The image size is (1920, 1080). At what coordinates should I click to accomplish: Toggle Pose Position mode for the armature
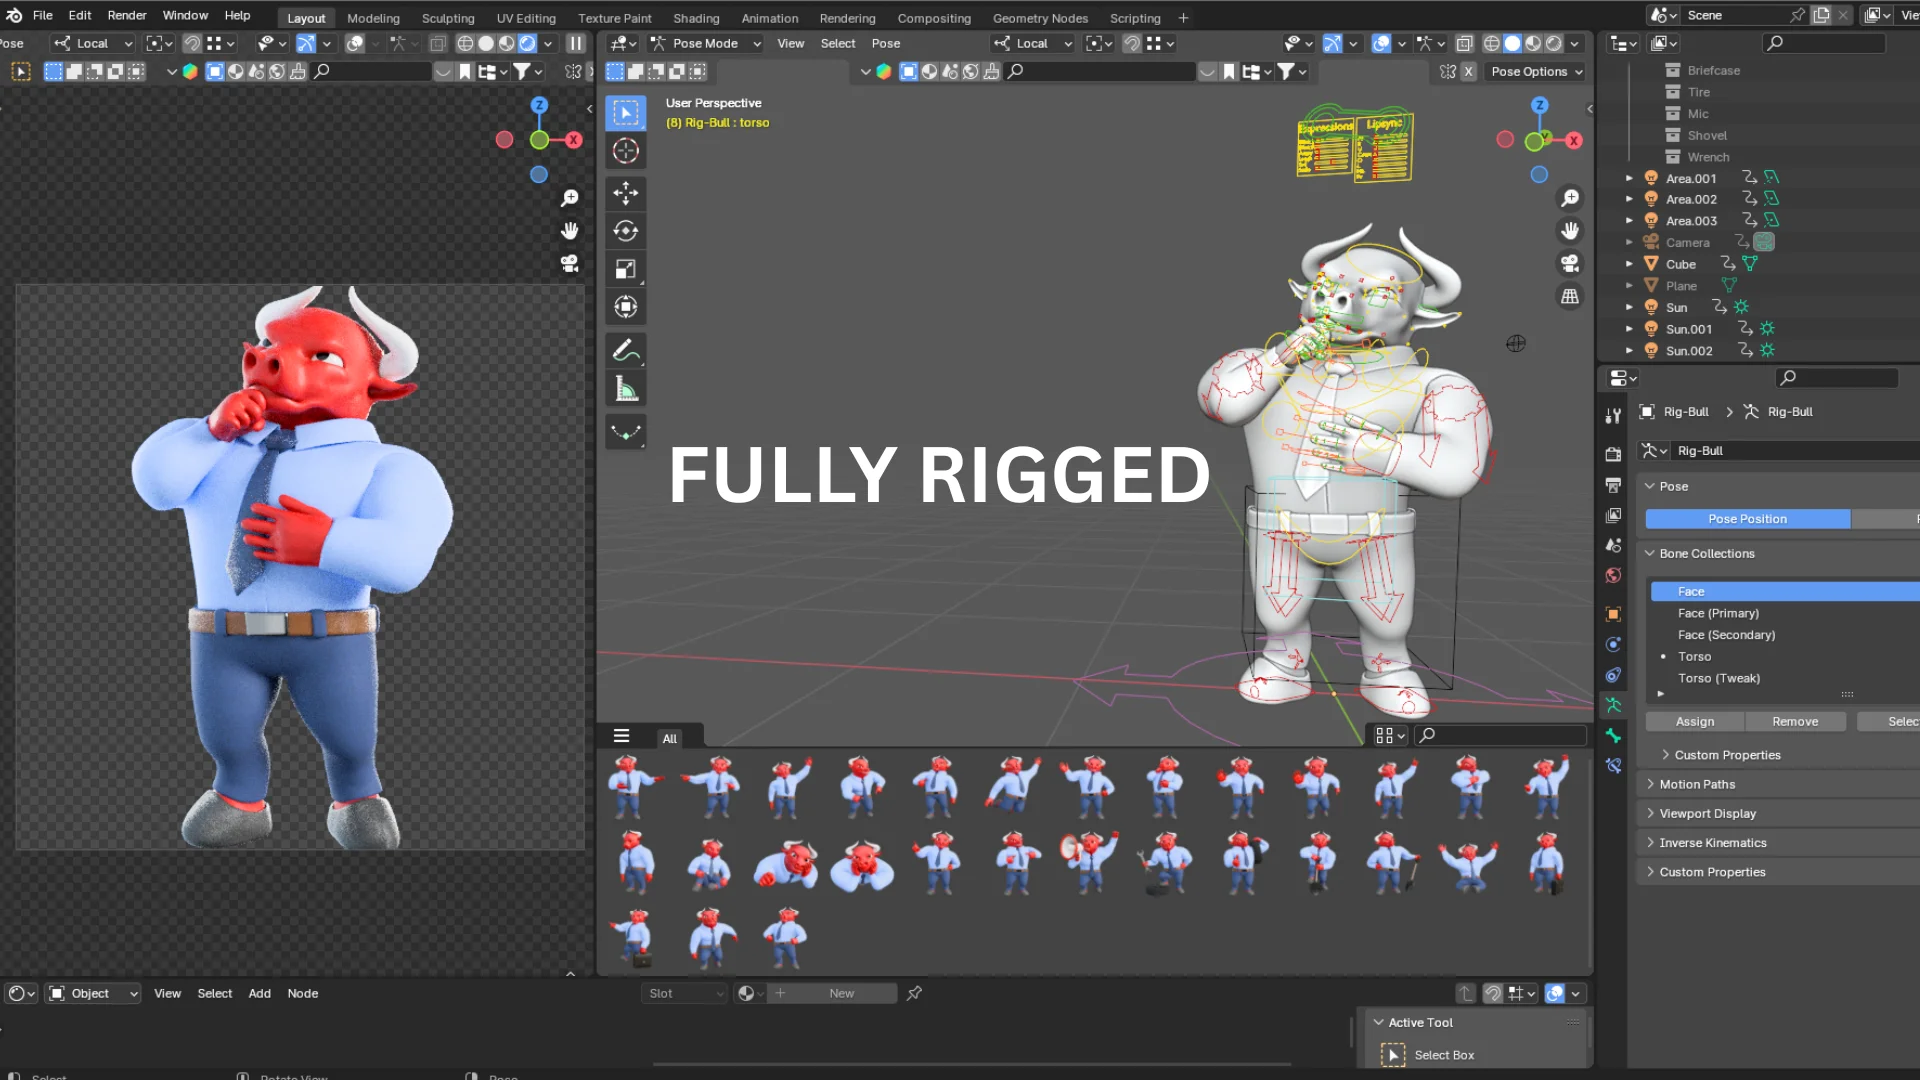pos(1746,518)
